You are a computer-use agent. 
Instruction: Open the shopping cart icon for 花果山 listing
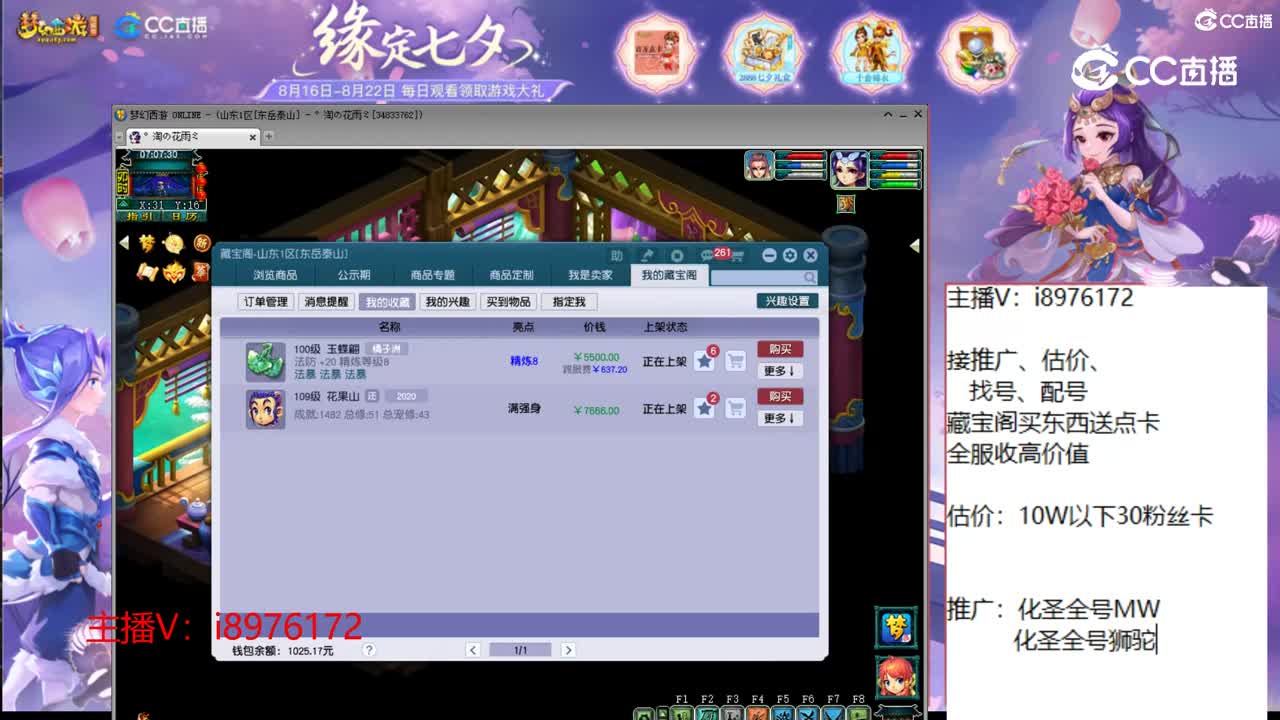point(736,408)
